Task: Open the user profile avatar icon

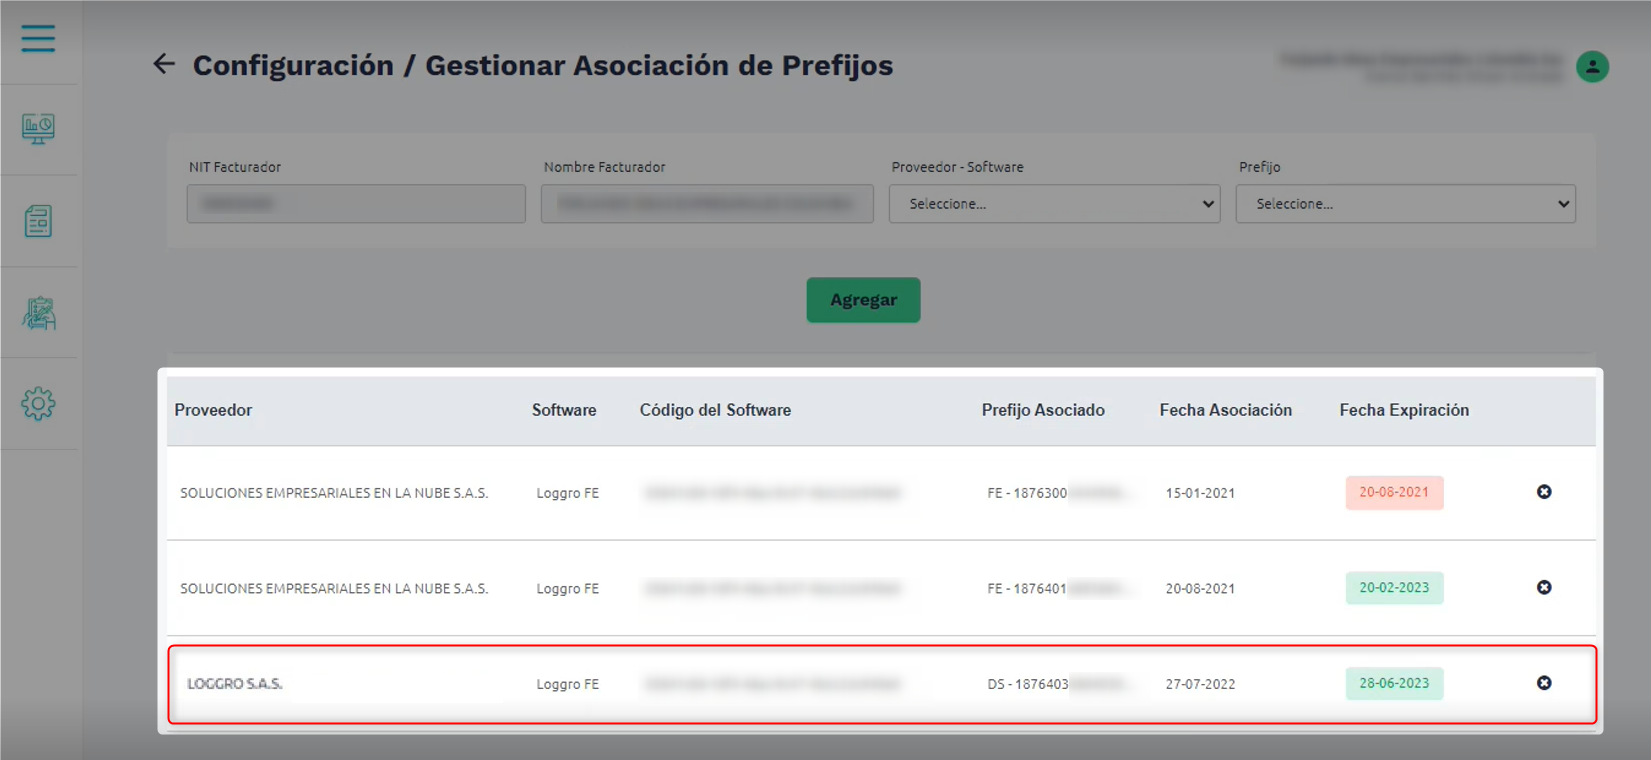Action: (1592, 67)
